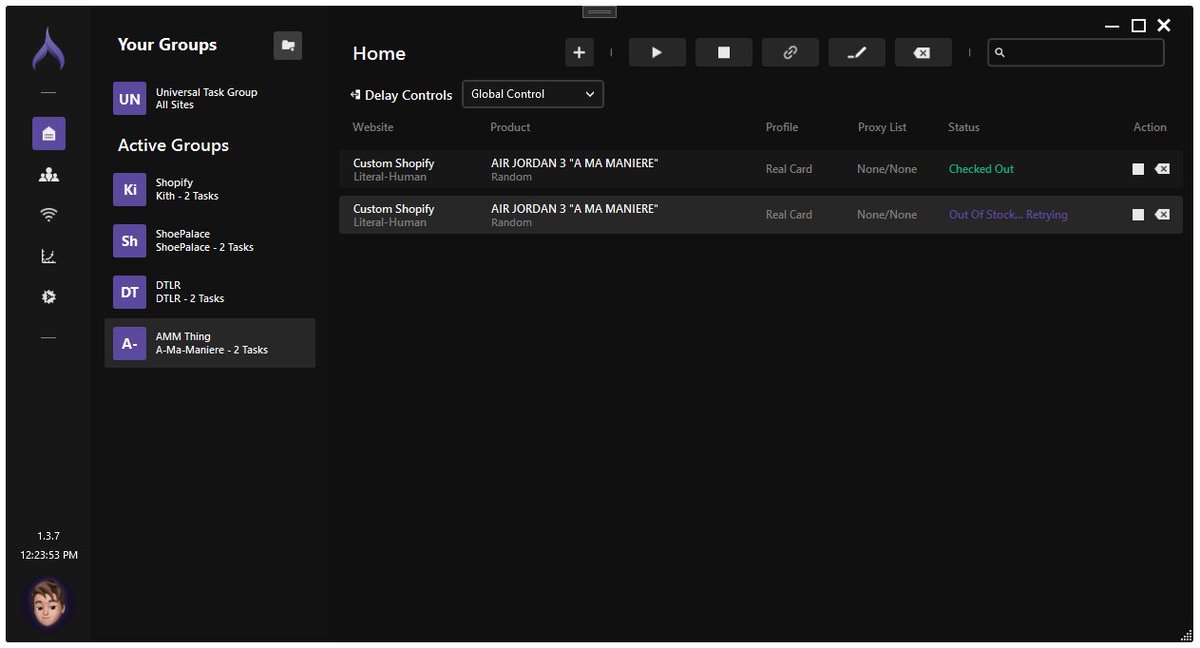
Task: Minimize the application window
Action: click(1112, 26)
